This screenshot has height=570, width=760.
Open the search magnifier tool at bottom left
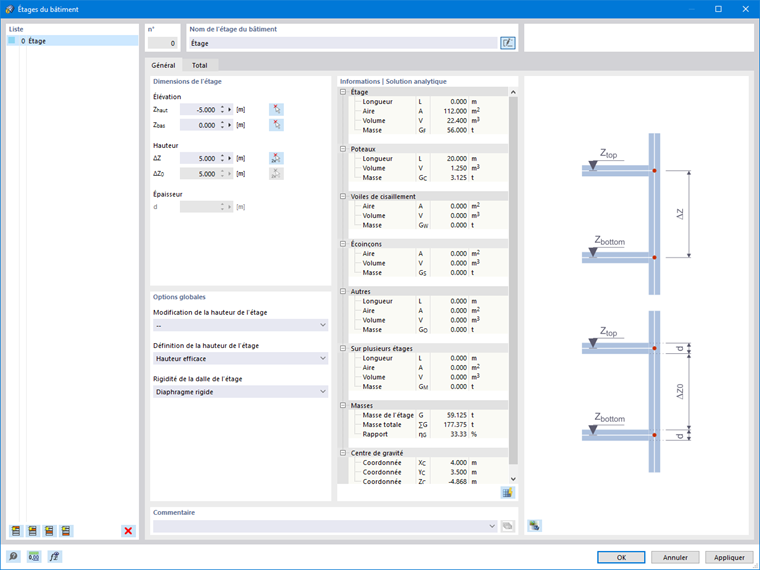[x=14, y=556]
